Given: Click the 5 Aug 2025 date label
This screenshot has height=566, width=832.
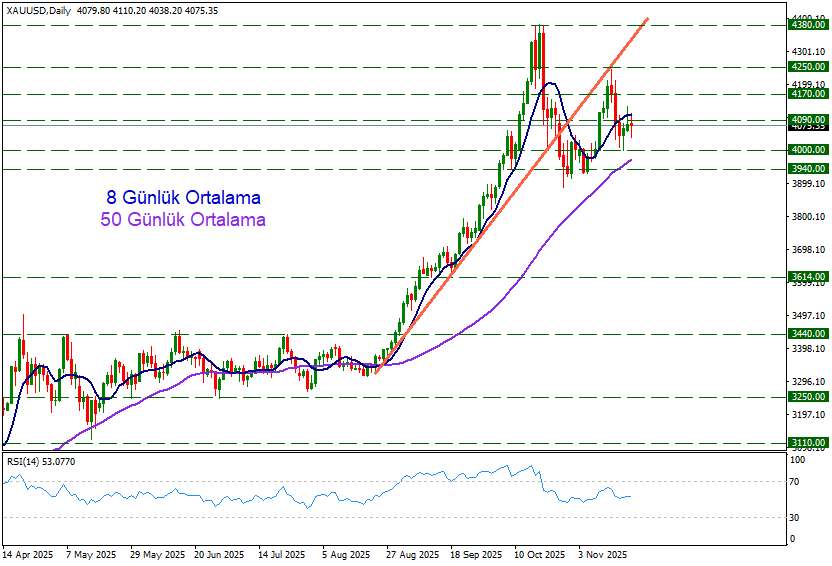Looking at the screenshot, I should pyautogui.click(x=346, y=553).
